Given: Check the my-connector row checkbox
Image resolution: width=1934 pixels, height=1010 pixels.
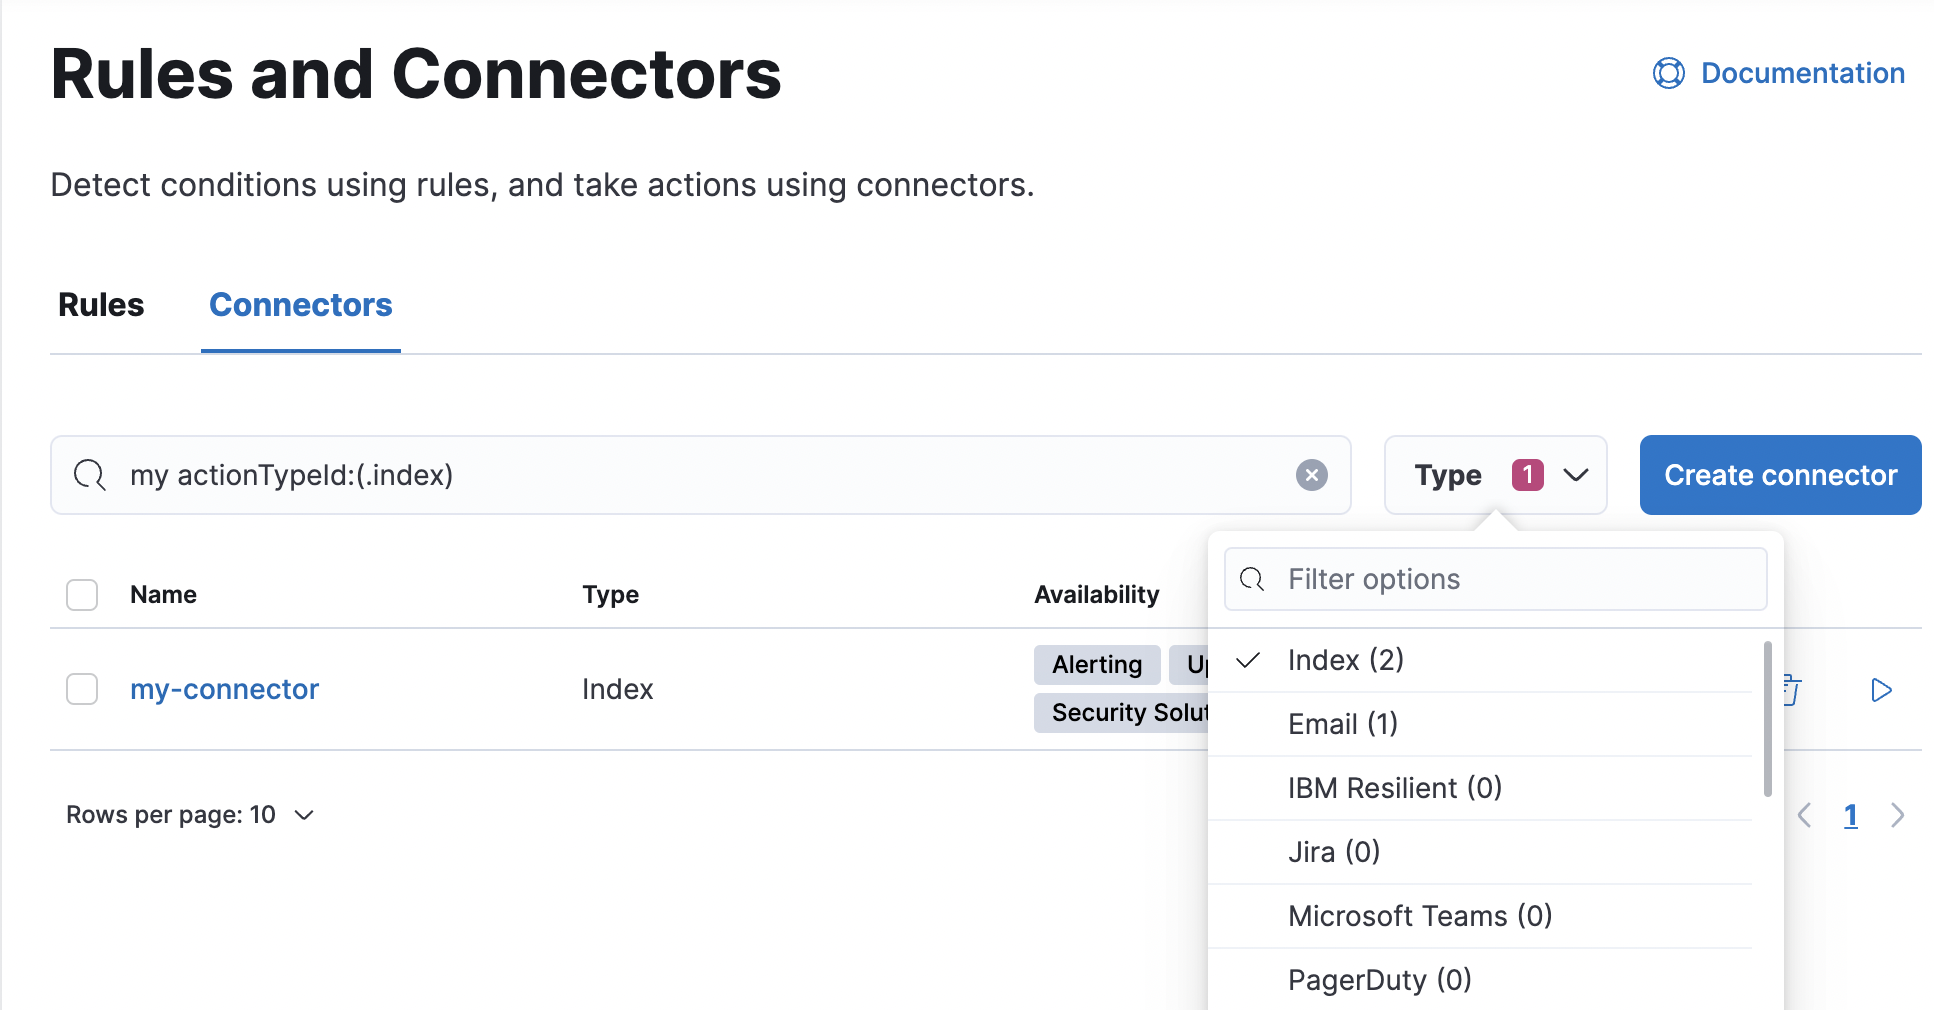Looking at the screenshot, I should (81, 689).
